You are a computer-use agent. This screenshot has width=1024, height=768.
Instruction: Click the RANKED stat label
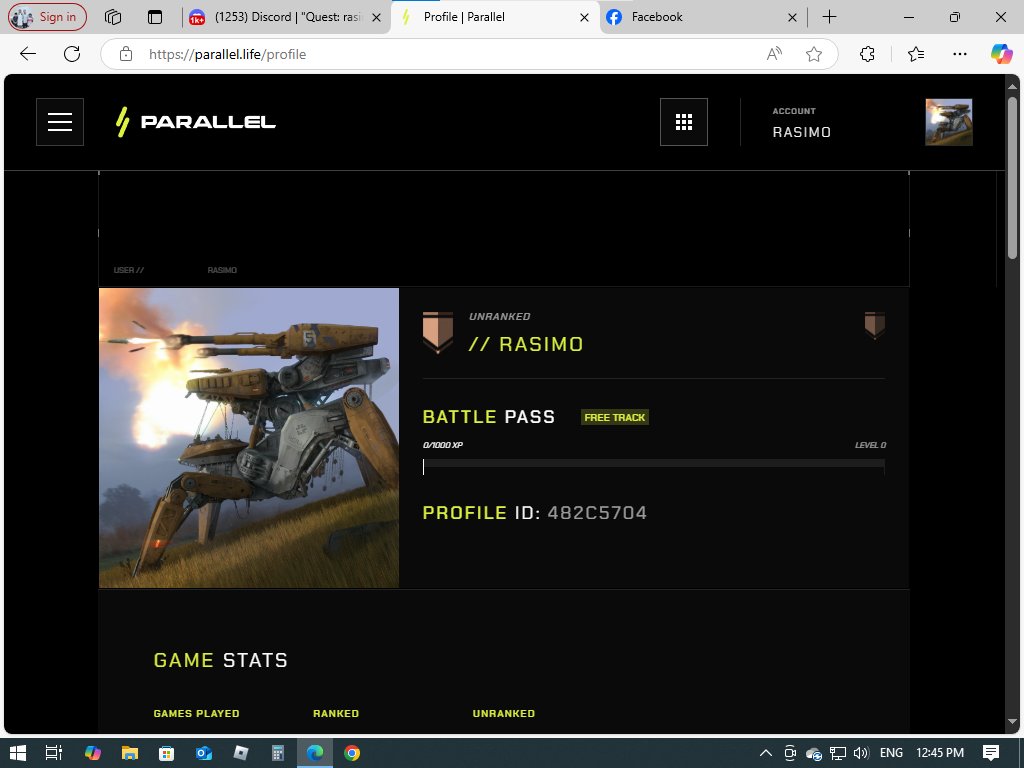pos(336,713)
